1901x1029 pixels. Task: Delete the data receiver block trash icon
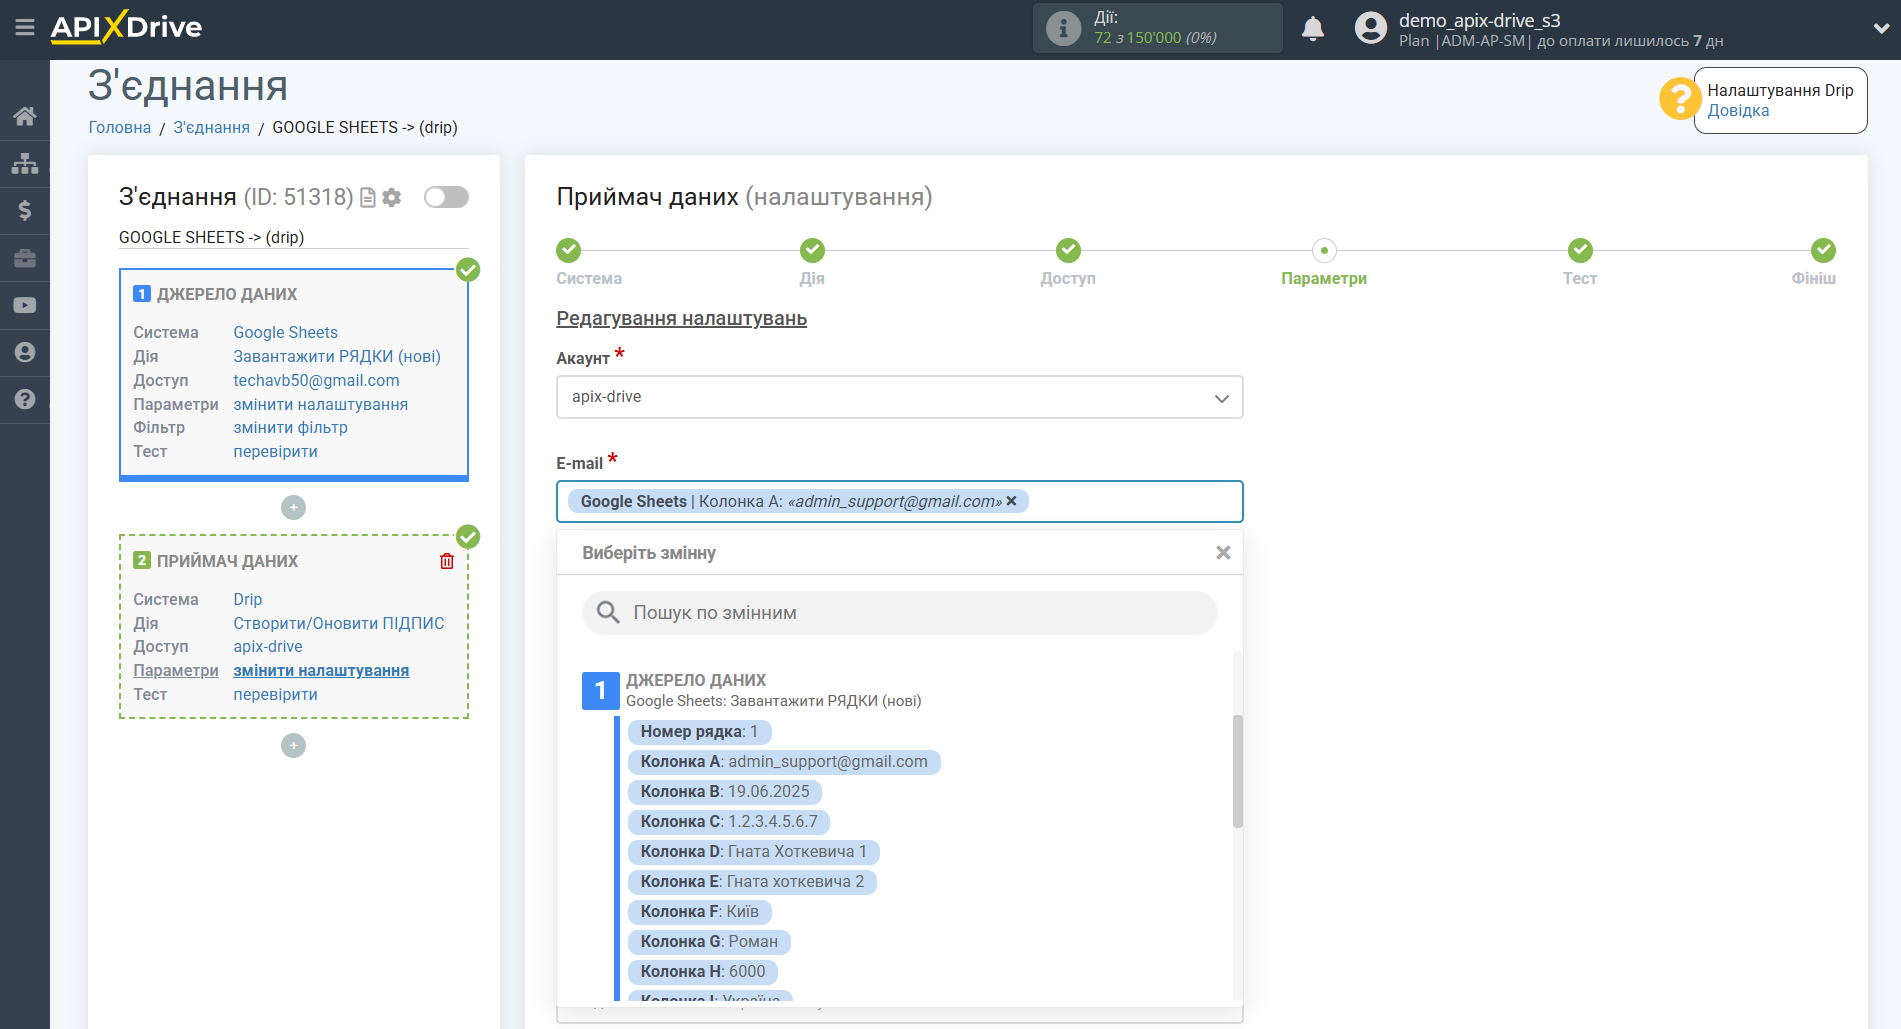pos(447,561)
